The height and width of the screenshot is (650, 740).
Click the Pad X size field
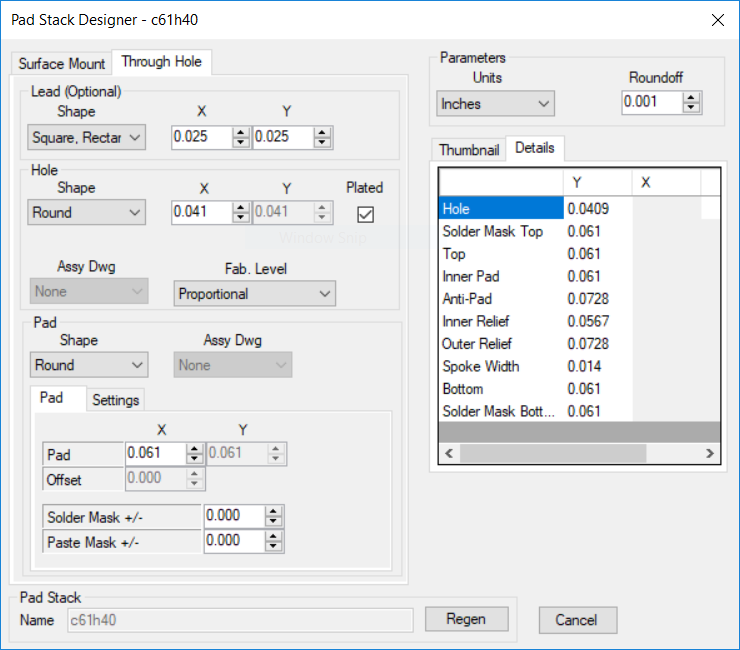click(x=156, y=453)
